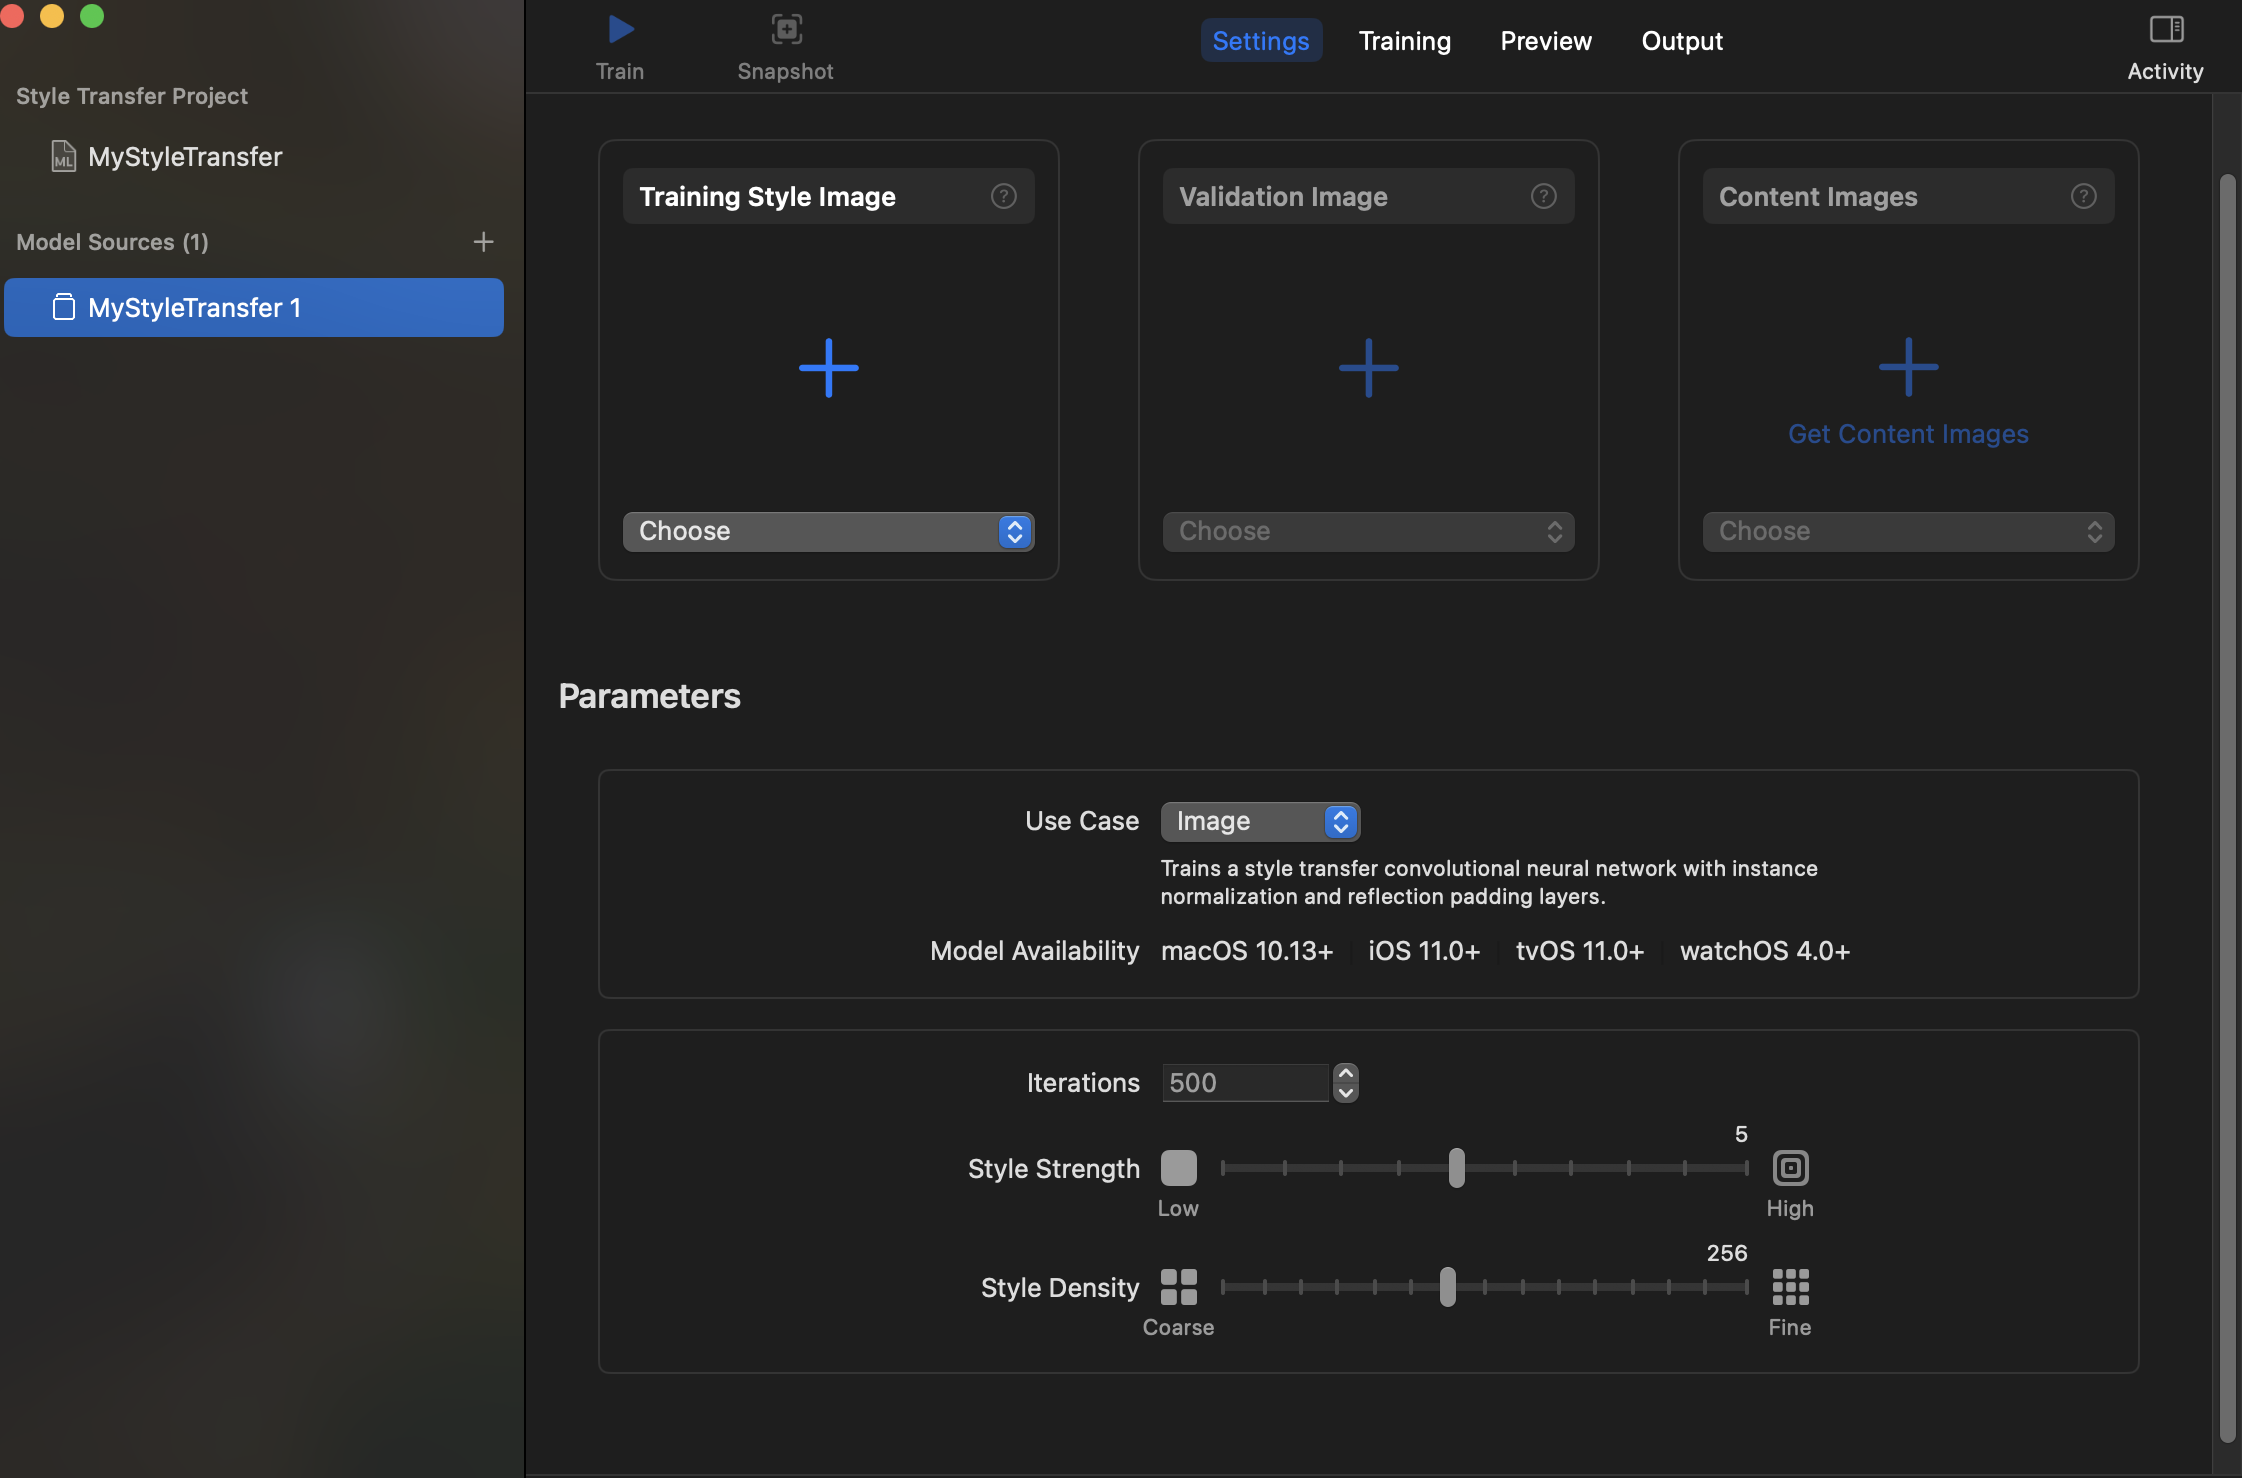2242x1478 pixels.
Task: Switch to the Training tab
Action: click(1404, 41)
